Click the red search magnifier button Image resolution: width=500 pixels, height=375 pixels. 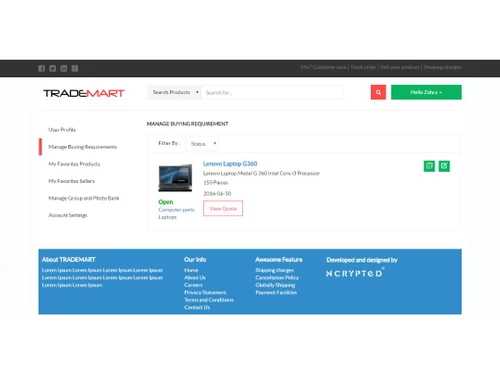click(378, 92)
